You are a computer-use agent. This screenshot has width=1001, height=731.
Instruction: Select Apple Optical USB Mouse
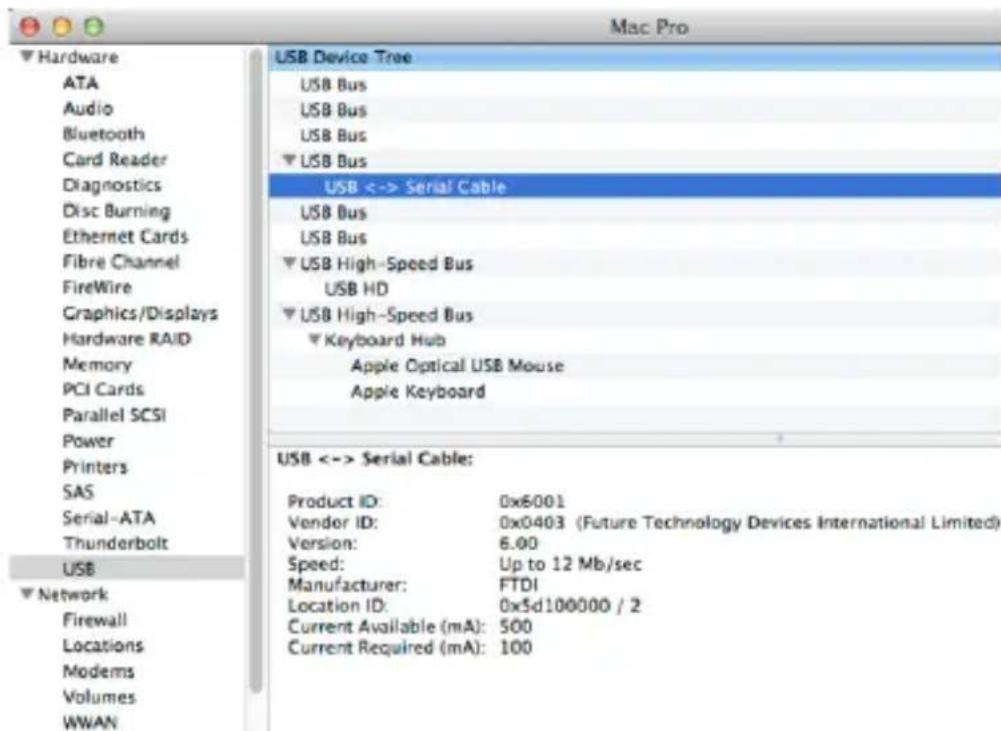pyautogui.click(x=457, y=365)
